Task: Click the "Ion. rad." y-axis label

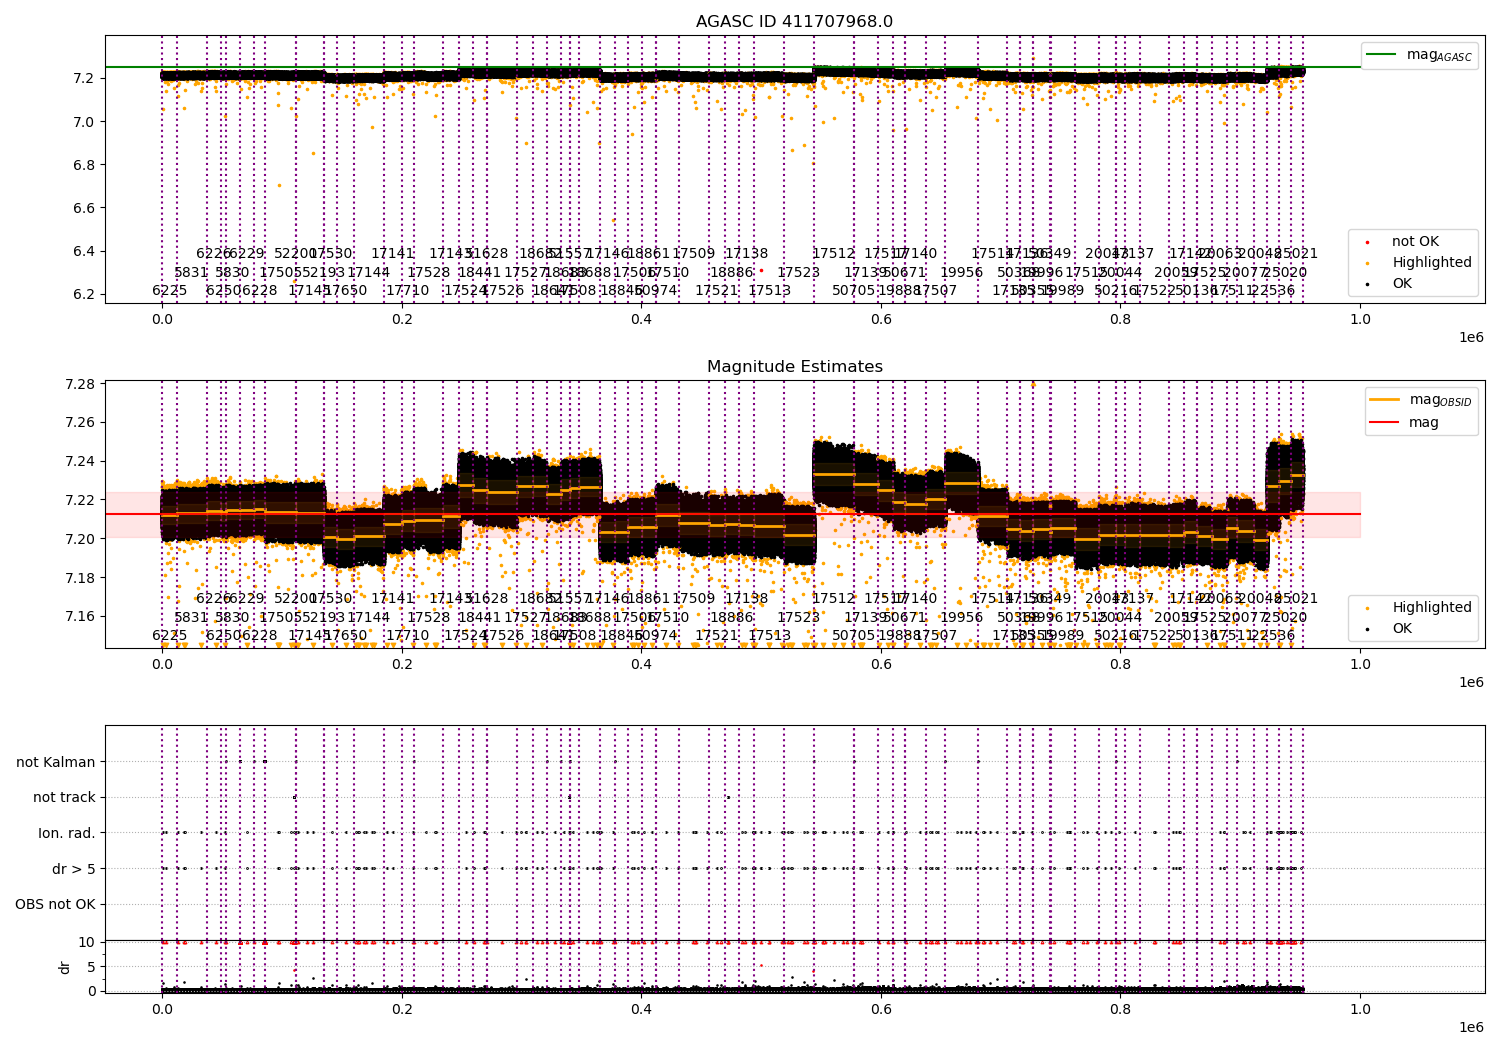Action: point(67,834)
